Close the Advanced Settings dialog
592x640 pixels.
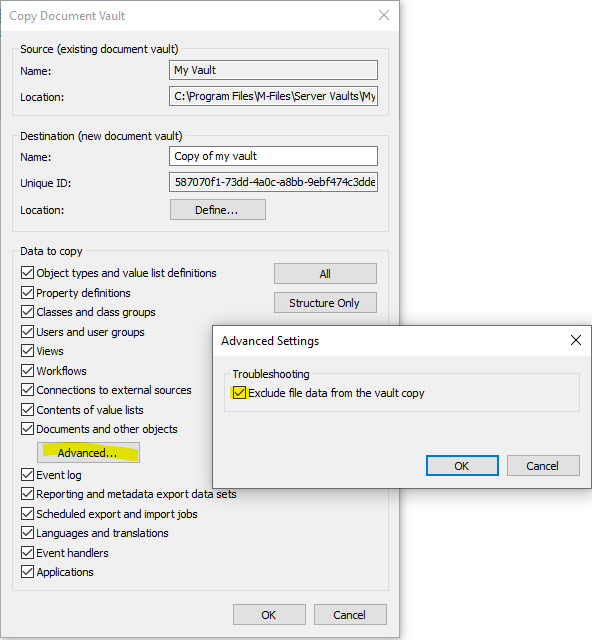(576, 340)
